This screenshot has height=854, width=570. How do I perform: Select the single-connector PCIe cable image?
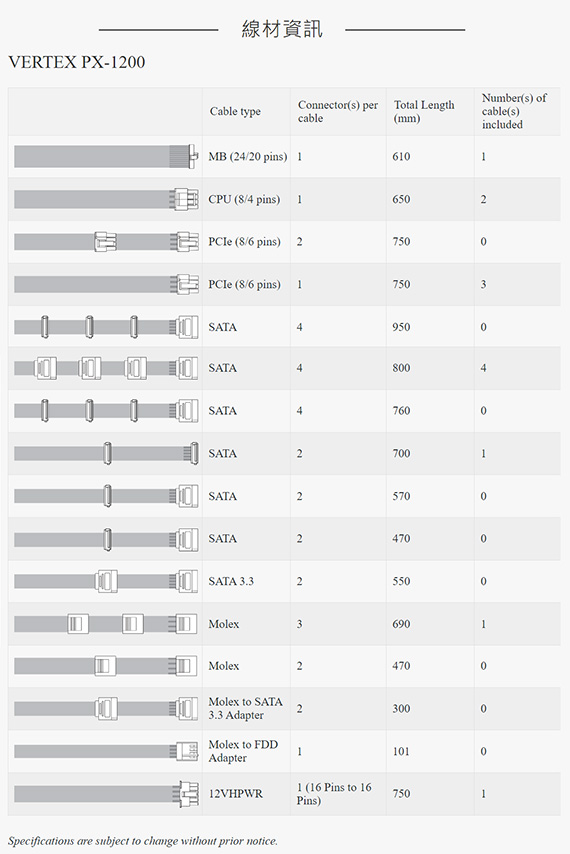(106, 284)
